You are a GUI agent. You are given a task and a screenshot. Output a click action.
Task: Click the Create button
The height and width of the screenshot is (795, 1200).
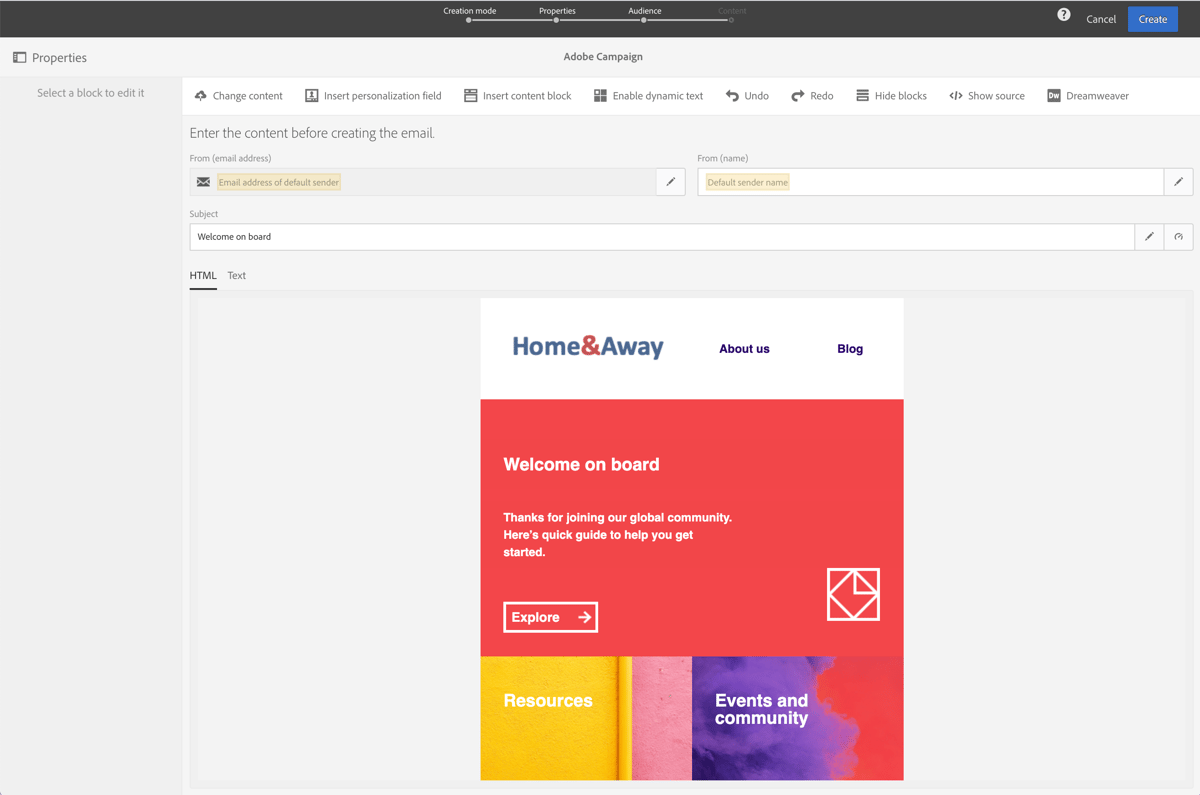(1152, 18)
